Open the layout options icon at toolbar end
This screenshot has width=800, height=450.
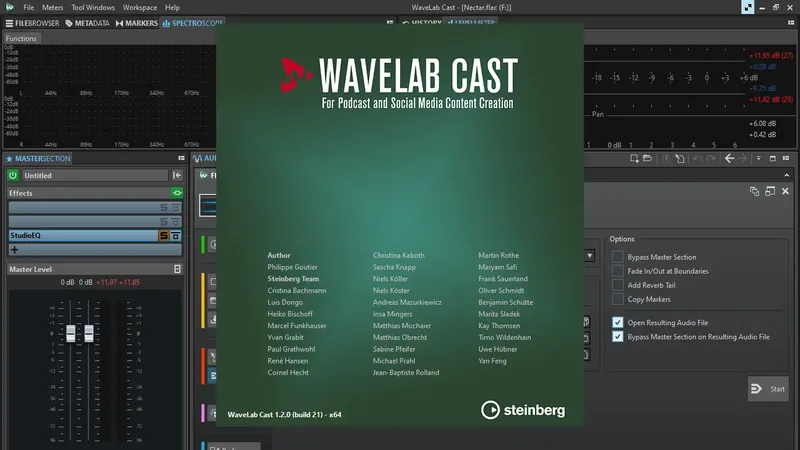point(786,158)
